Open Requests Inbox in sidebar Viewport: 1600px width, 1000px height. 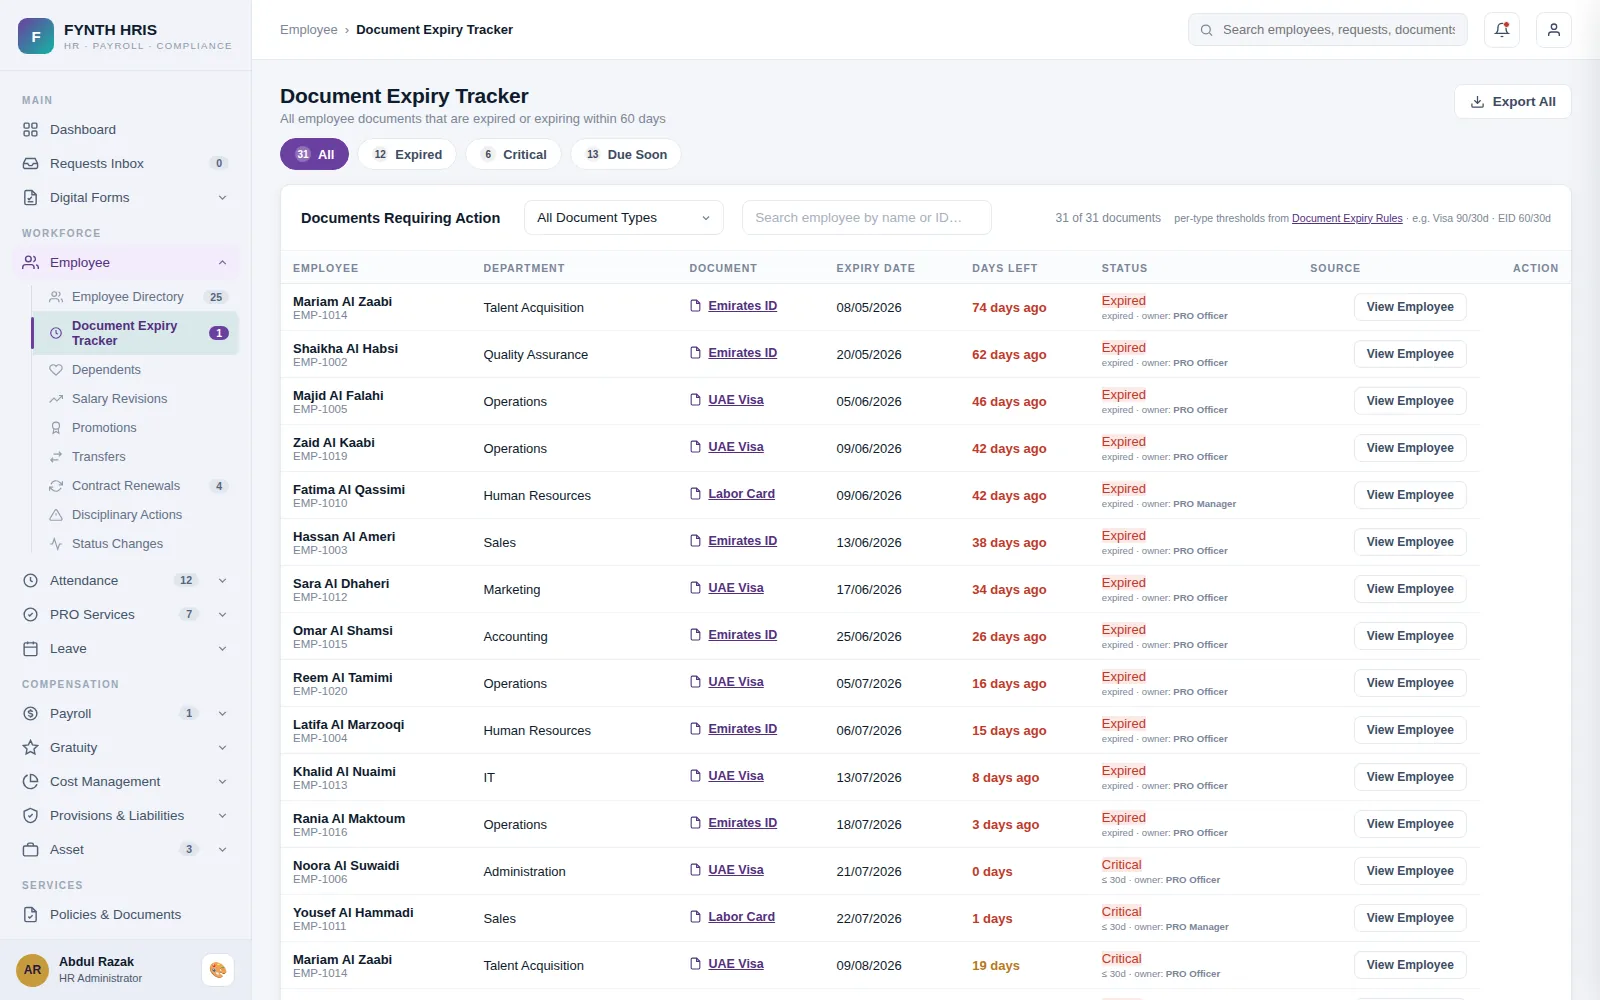tap(125, 164)
